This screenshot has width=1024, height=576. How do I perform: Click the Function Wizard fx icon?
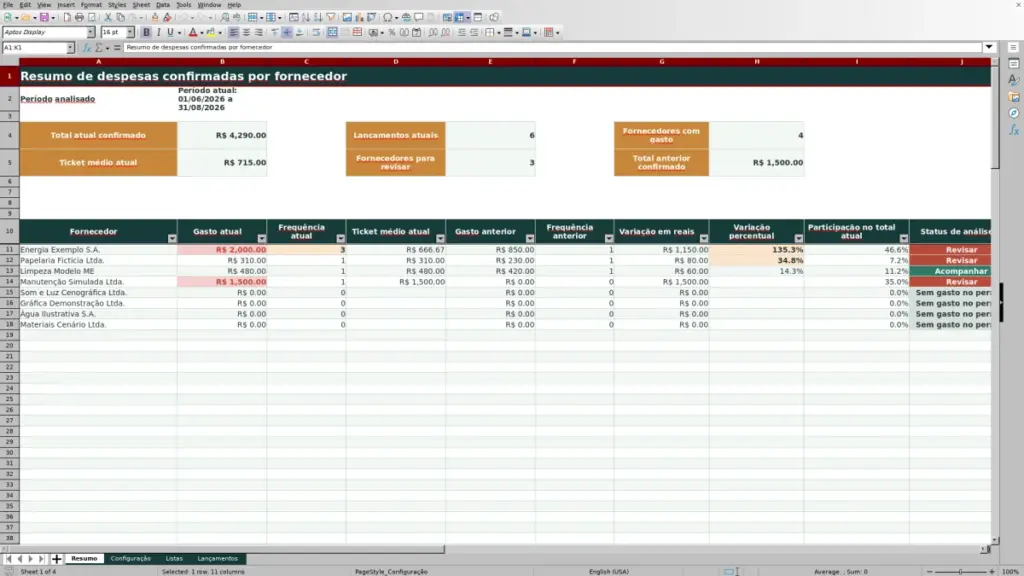tap(86, 48)
